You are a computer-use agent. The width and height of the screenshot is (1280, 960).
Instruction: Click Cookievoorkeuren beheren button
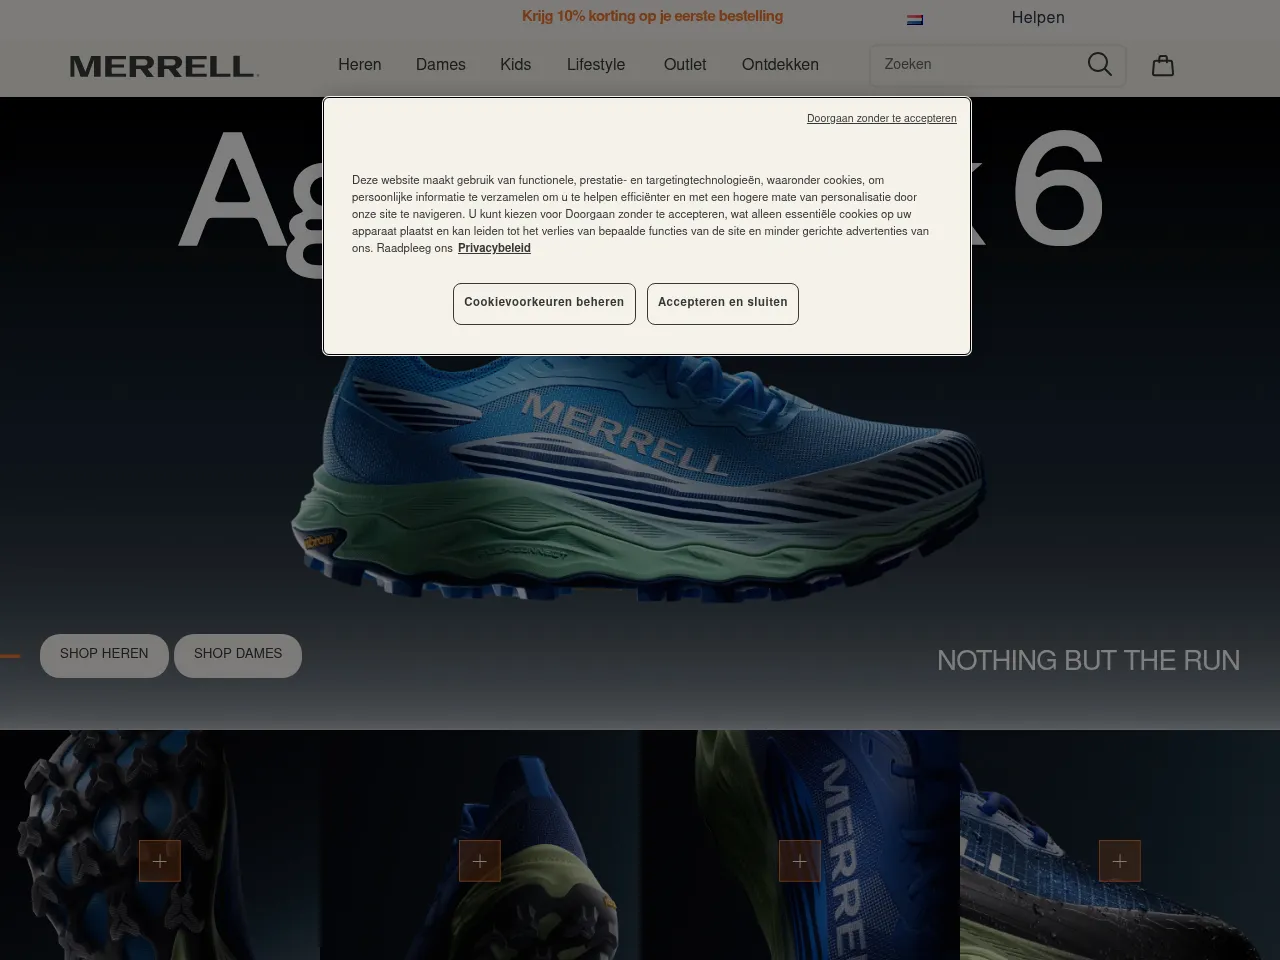pos(544,303)
